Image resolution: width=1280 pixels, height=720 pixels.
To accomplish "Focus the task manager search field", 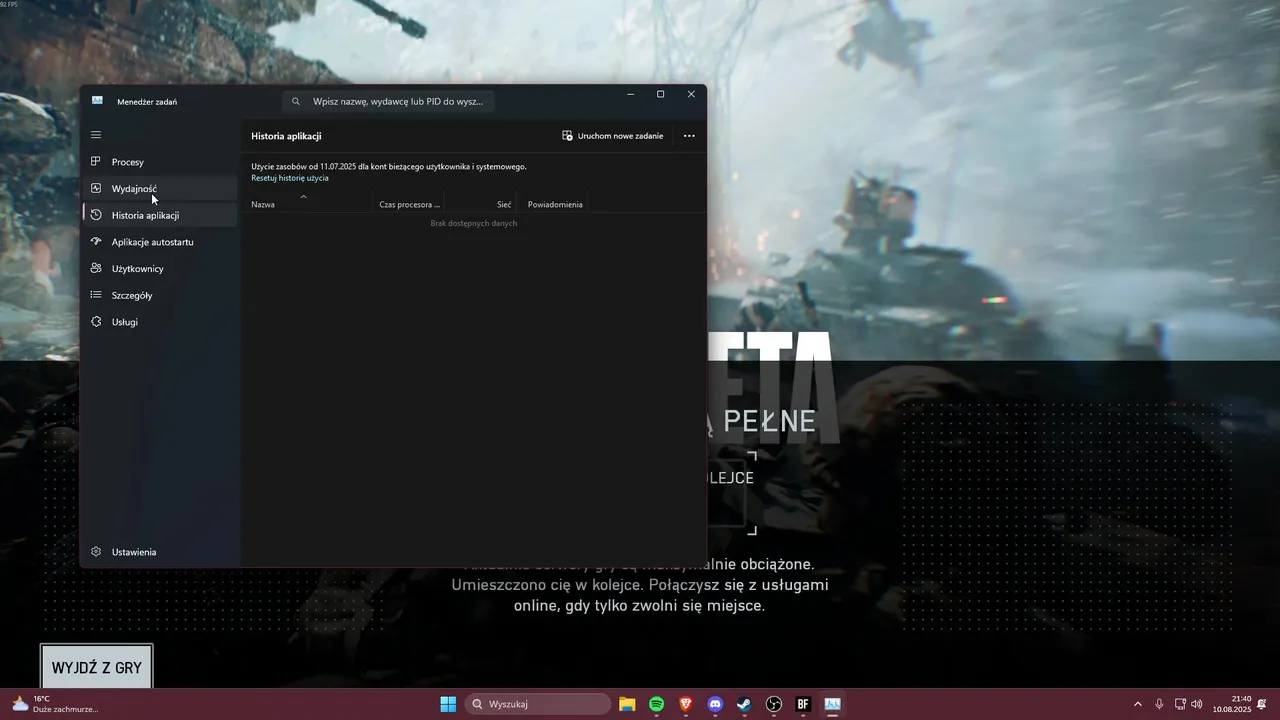I will (388, 101).
